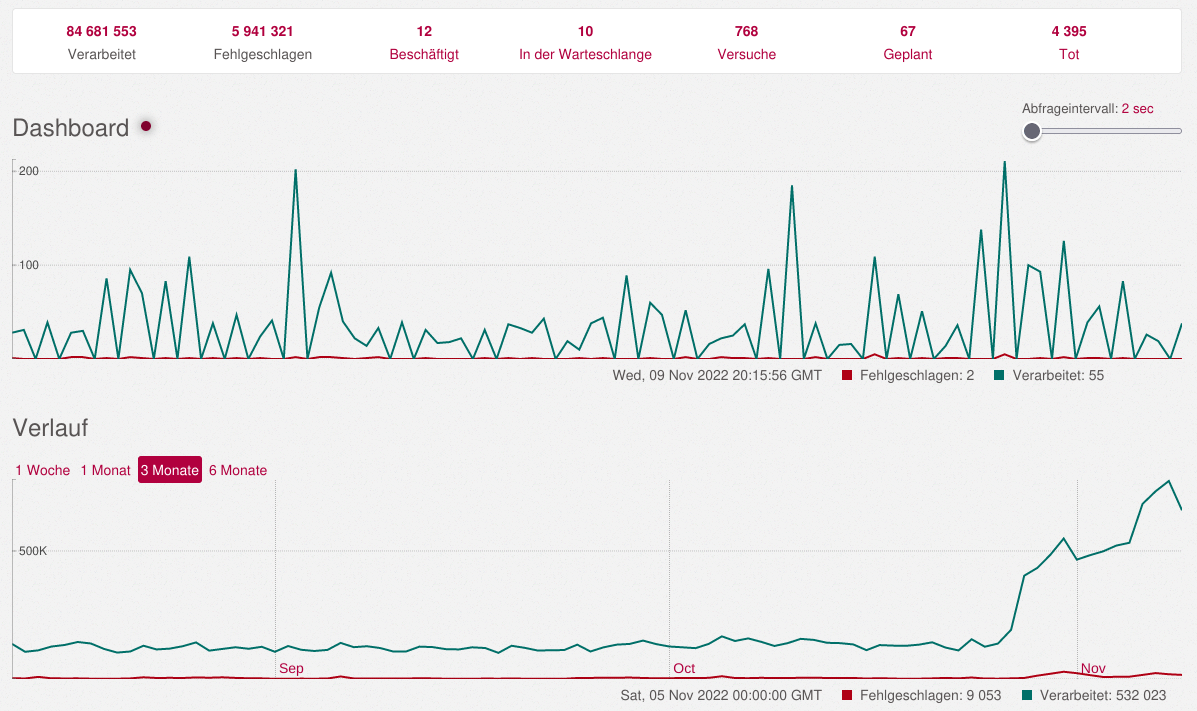1197x711 pixels.
Task: Click the Oct marker on Verlauf chart
Action: (x=684, y=668)
